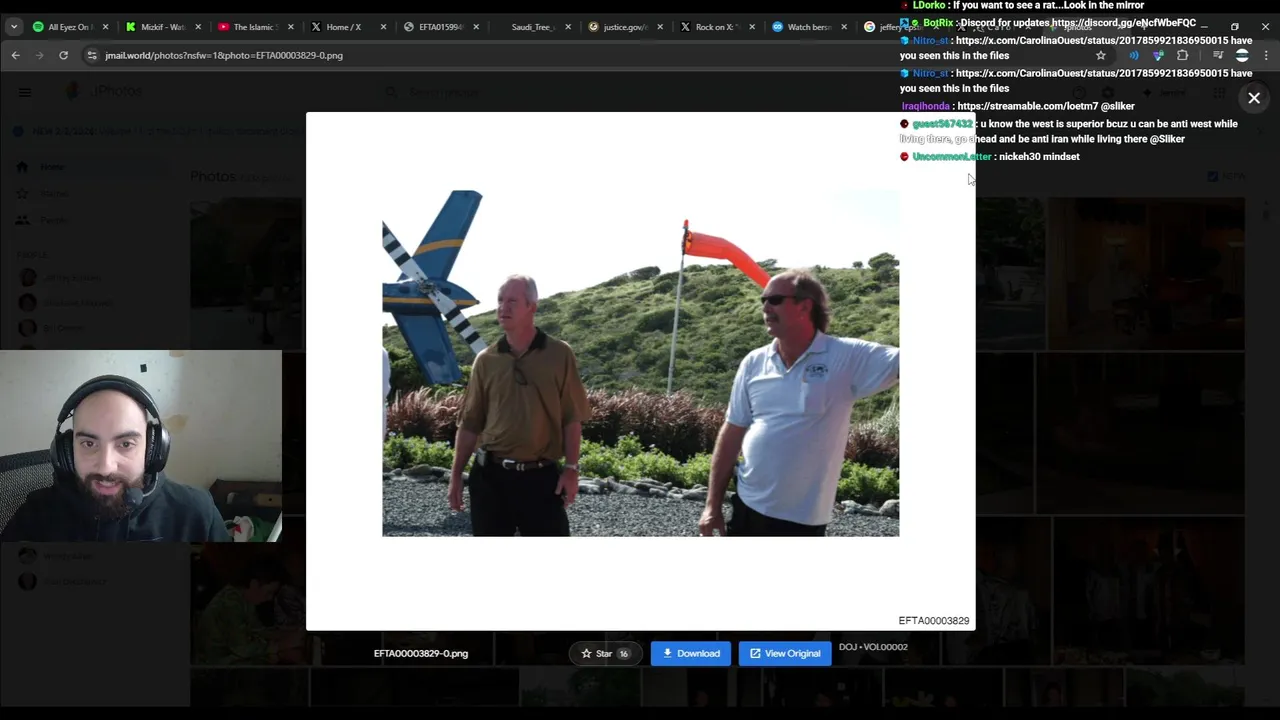Close the Rock on X tab
Image resolution: width=1280 pixels, height=720 pixels.
point(751,27)
